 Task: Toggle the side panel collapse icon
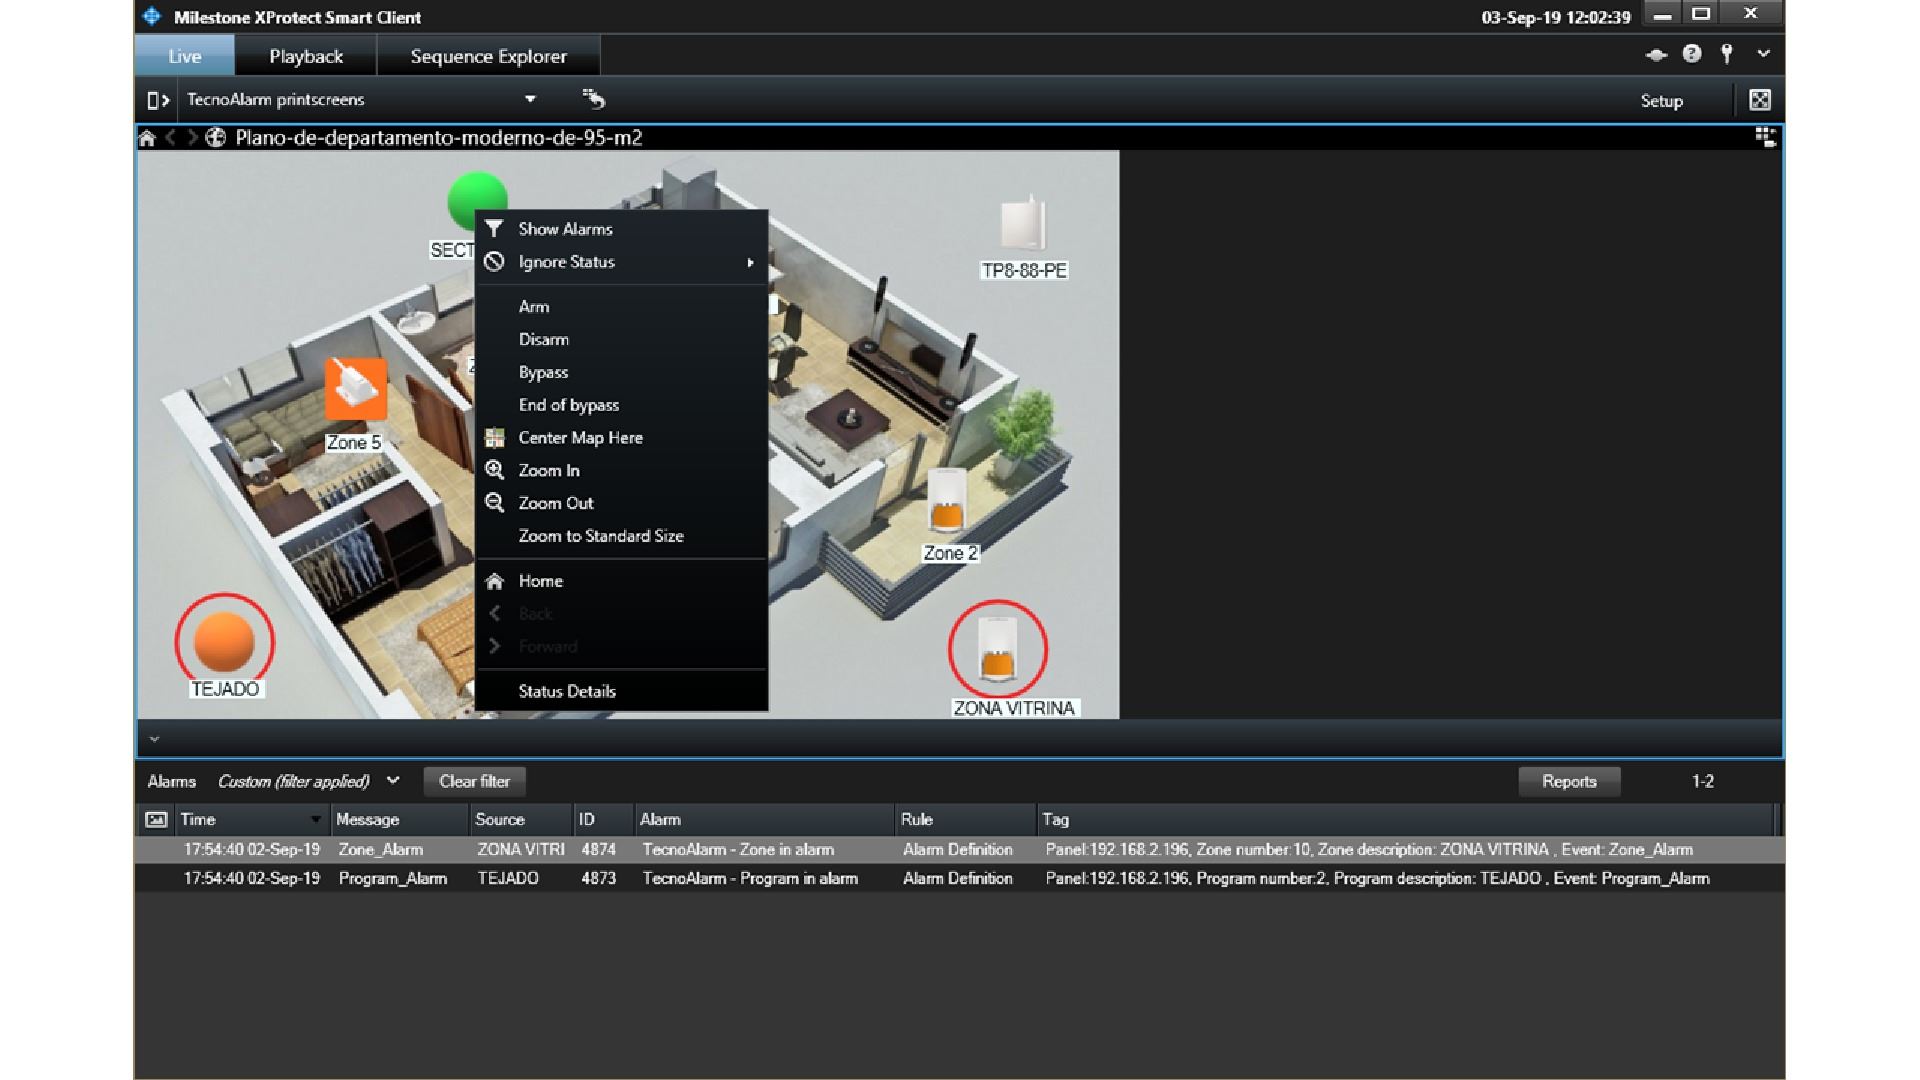(158, 100)
